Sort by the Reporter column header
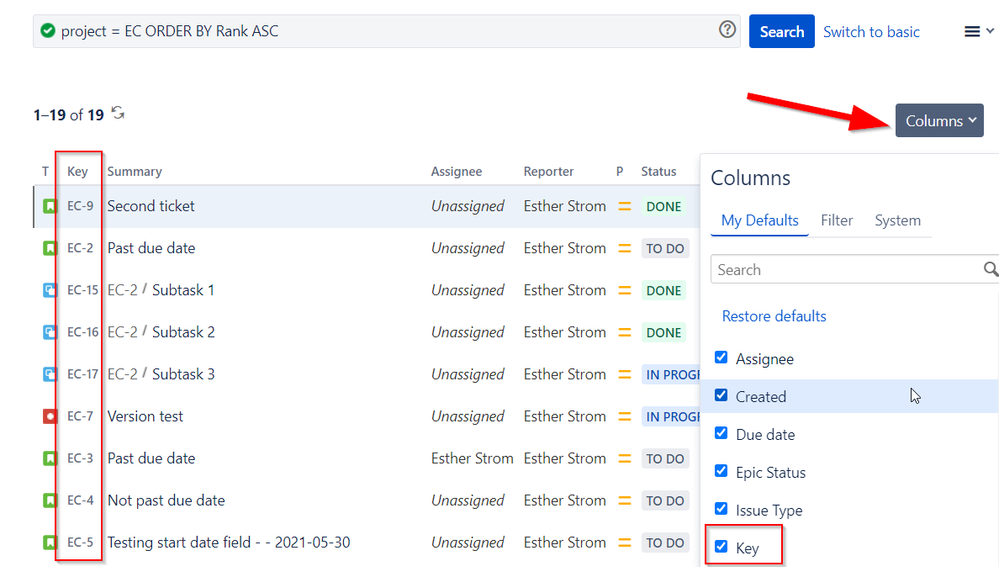The width and height of the screenshot is (999, 567). coord(549,171)
